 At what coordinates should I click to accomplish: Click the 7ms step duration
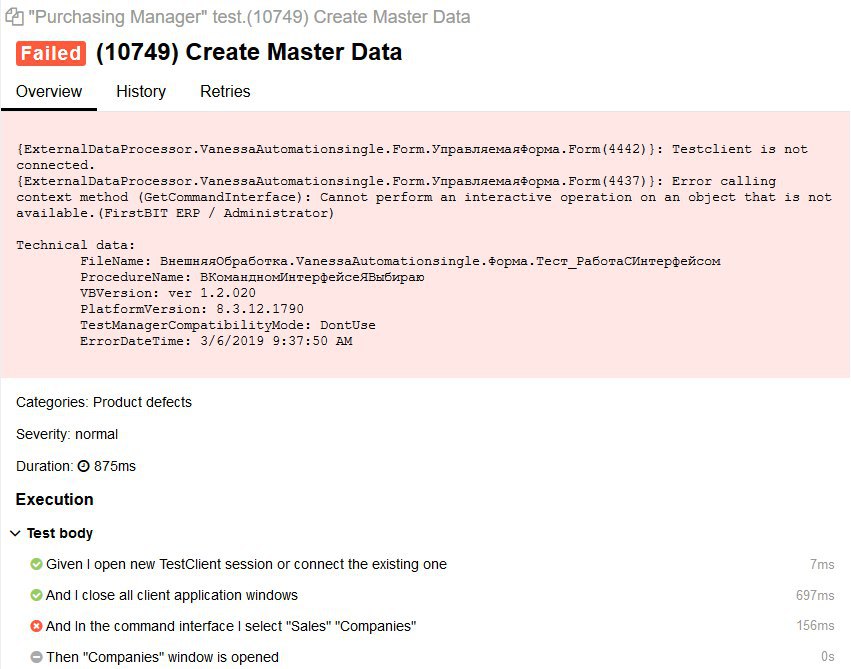(822, 564)
